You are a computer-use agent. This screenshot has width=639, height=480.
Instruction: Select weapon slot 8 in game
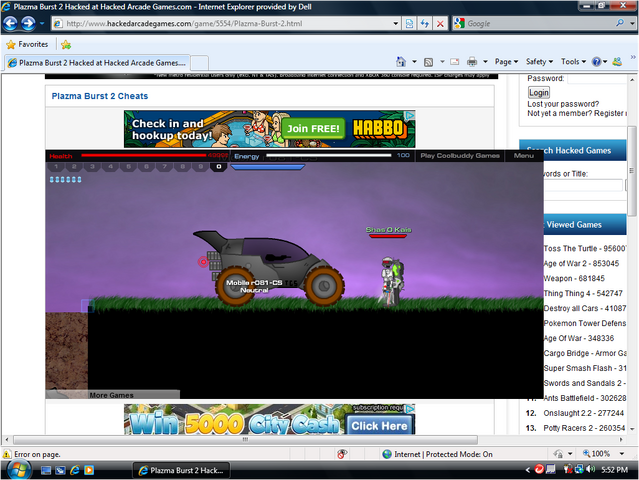183,166
